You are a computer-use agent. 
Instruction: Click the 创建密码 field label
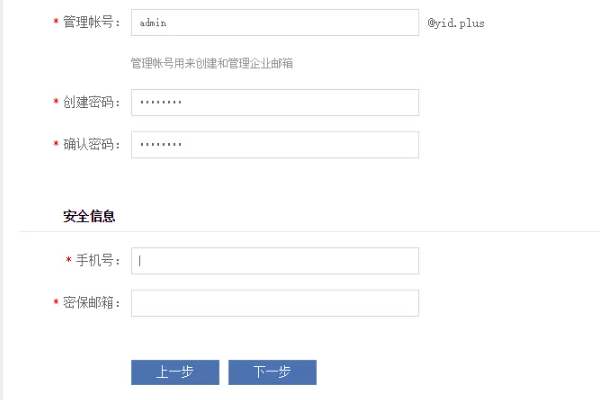tap(90, 102)
